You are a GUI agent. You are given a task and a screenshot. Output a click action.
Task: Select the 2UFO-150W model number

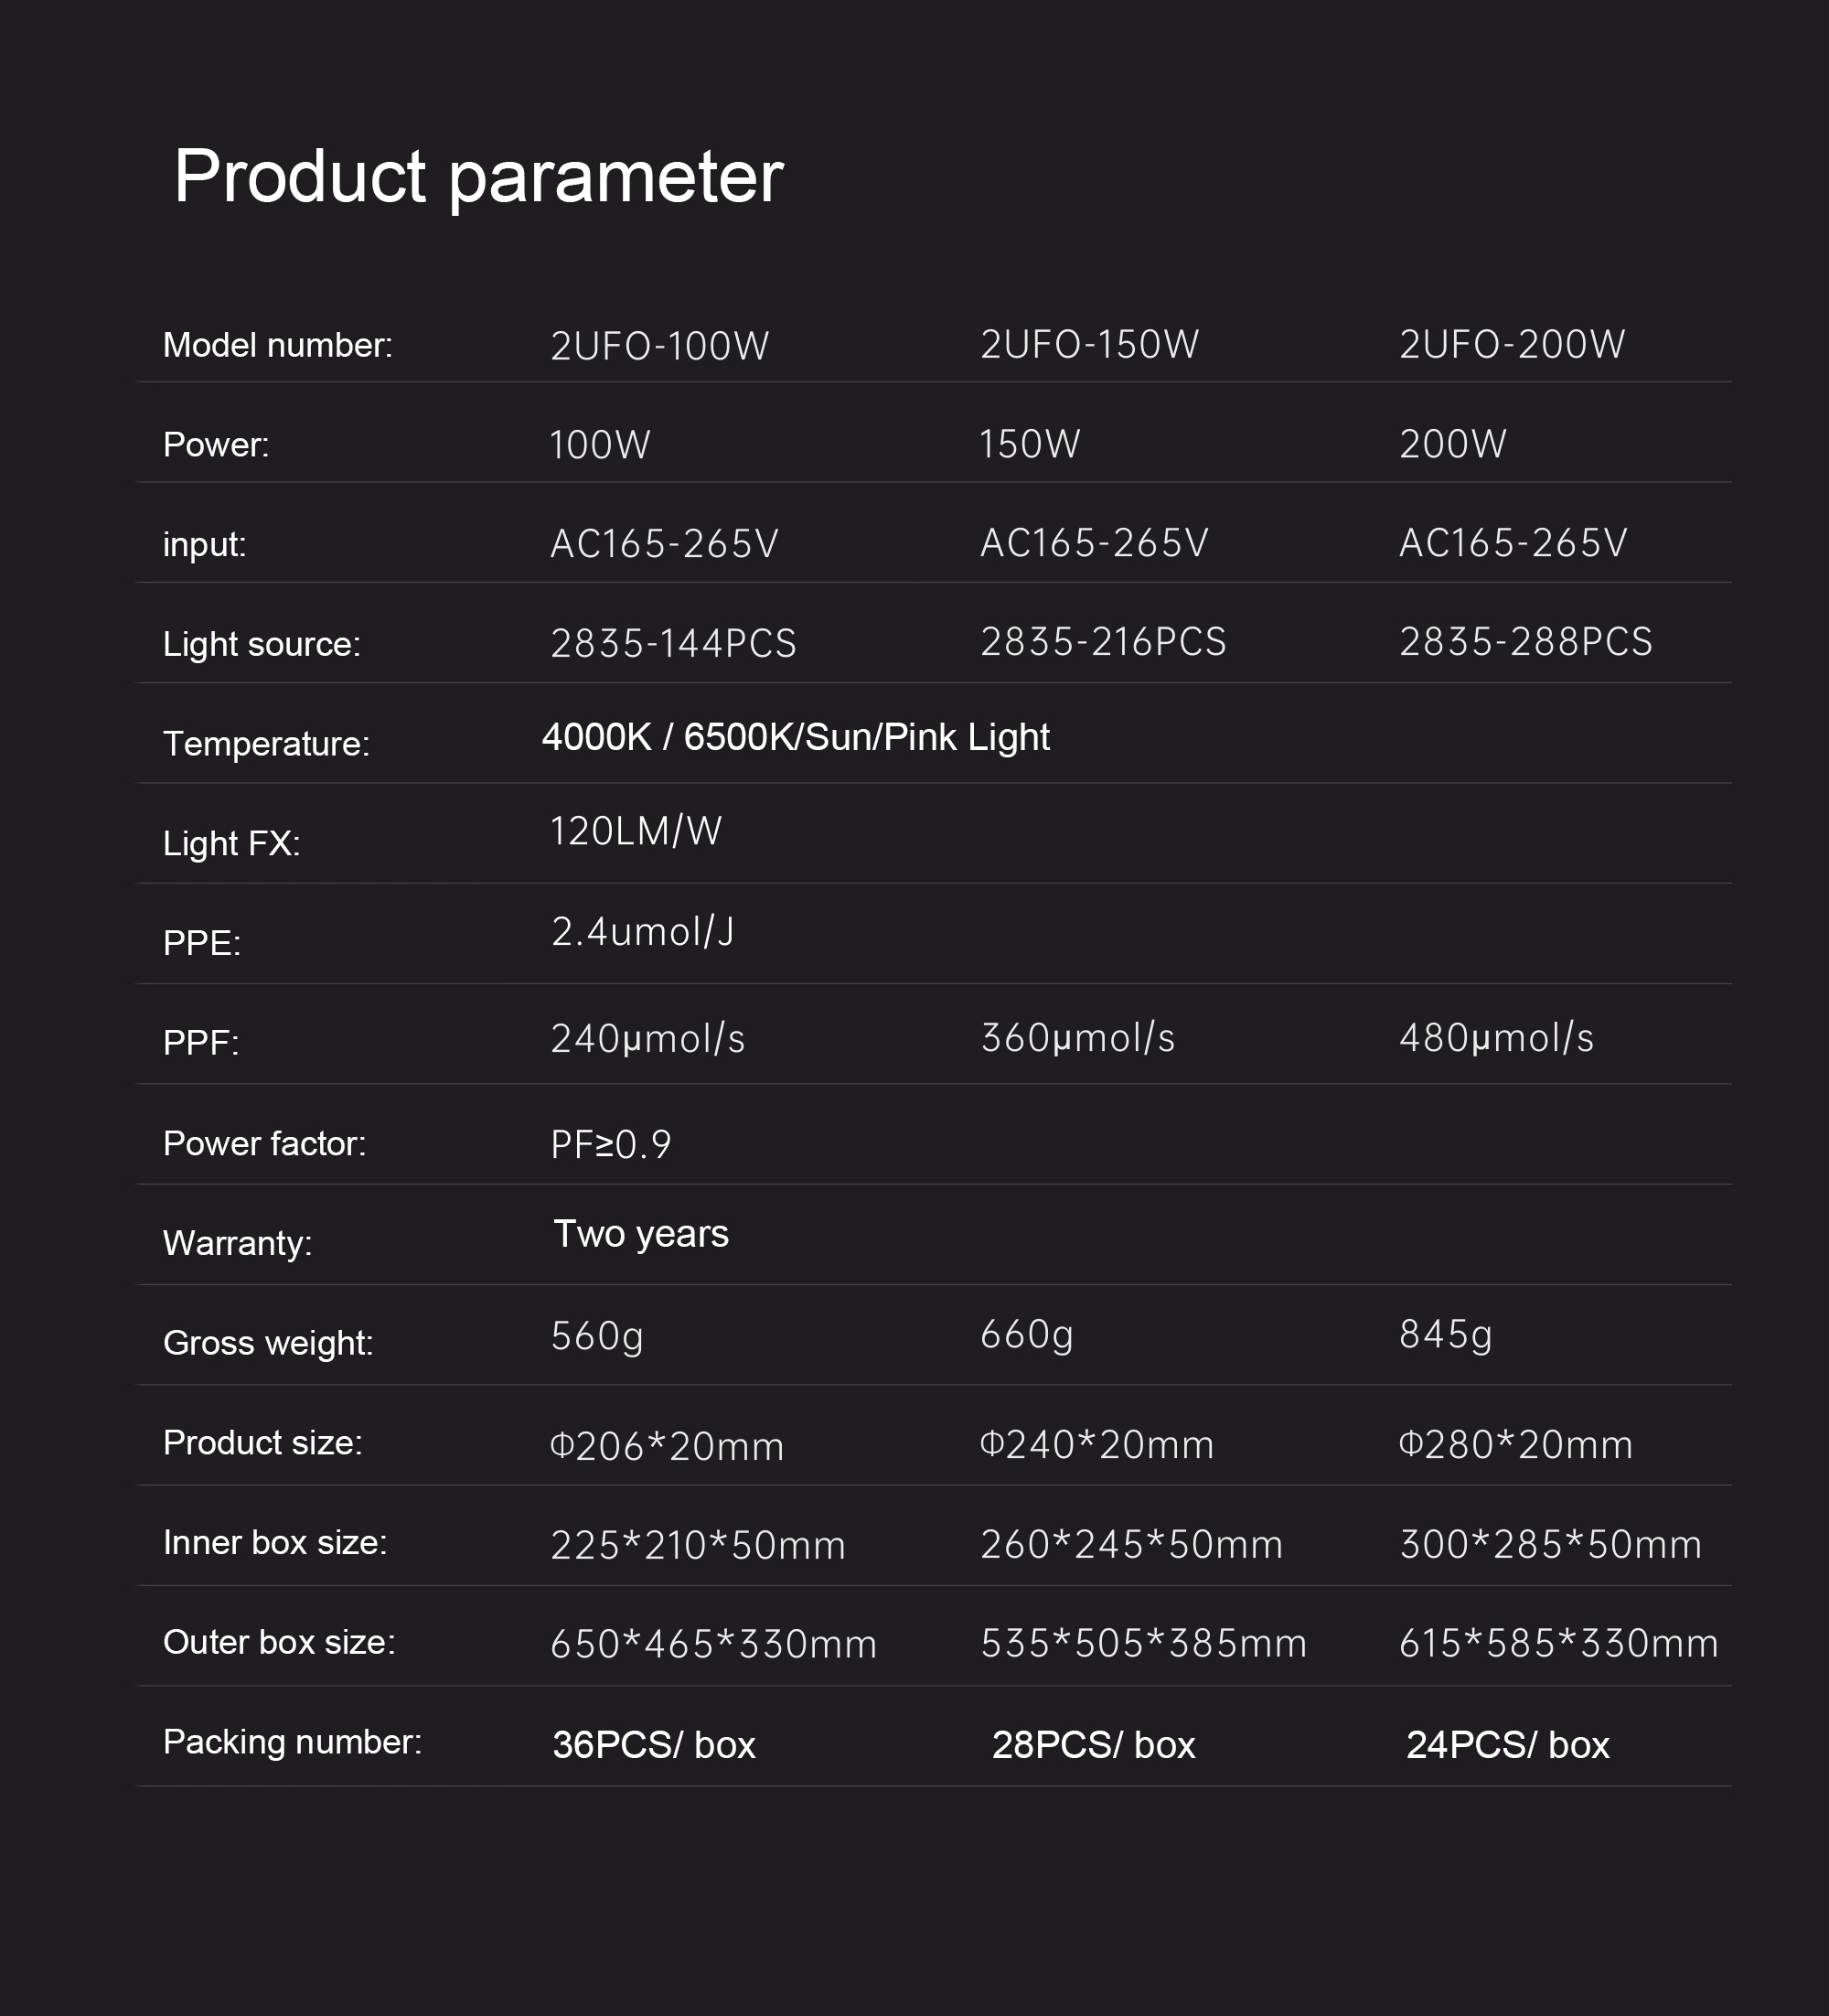click(1089, 345)
